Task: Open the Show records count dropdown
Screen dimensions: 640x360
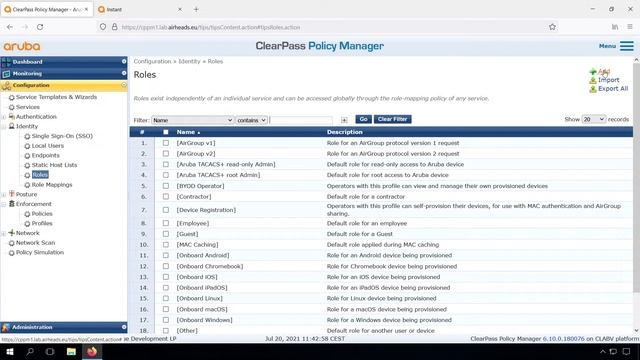Action: (593, 119)
